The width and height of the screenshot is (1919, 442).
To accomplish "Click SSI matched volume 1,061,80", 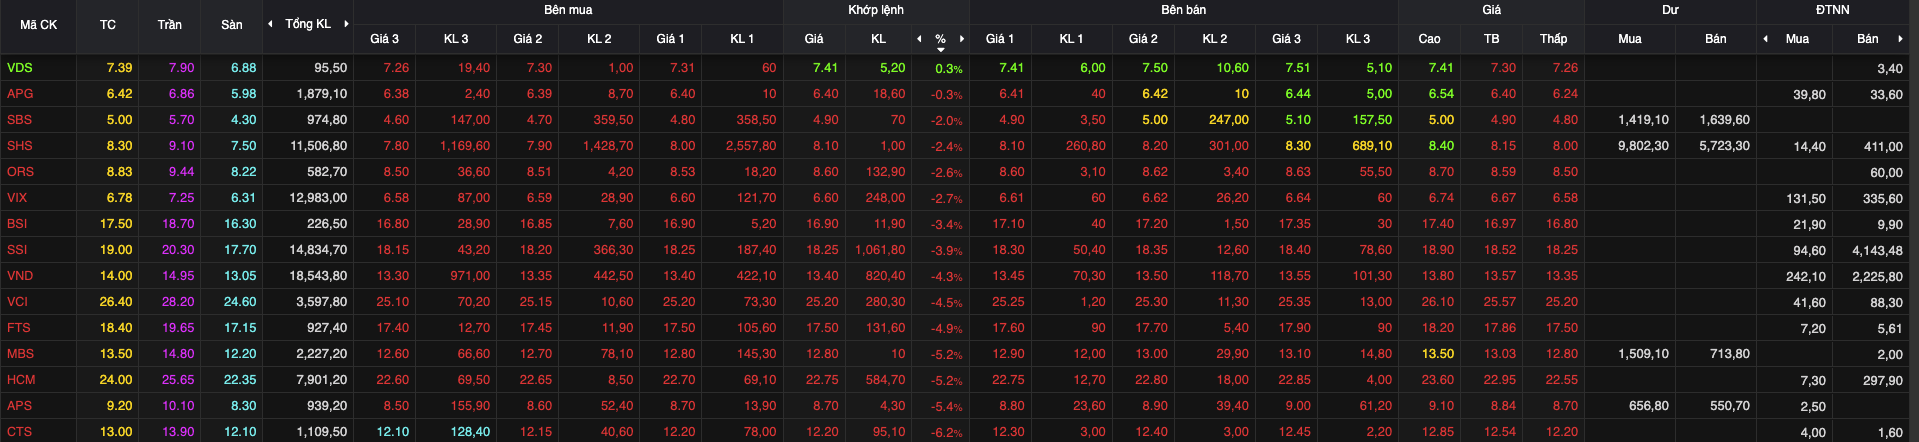I will coord(880,250).
